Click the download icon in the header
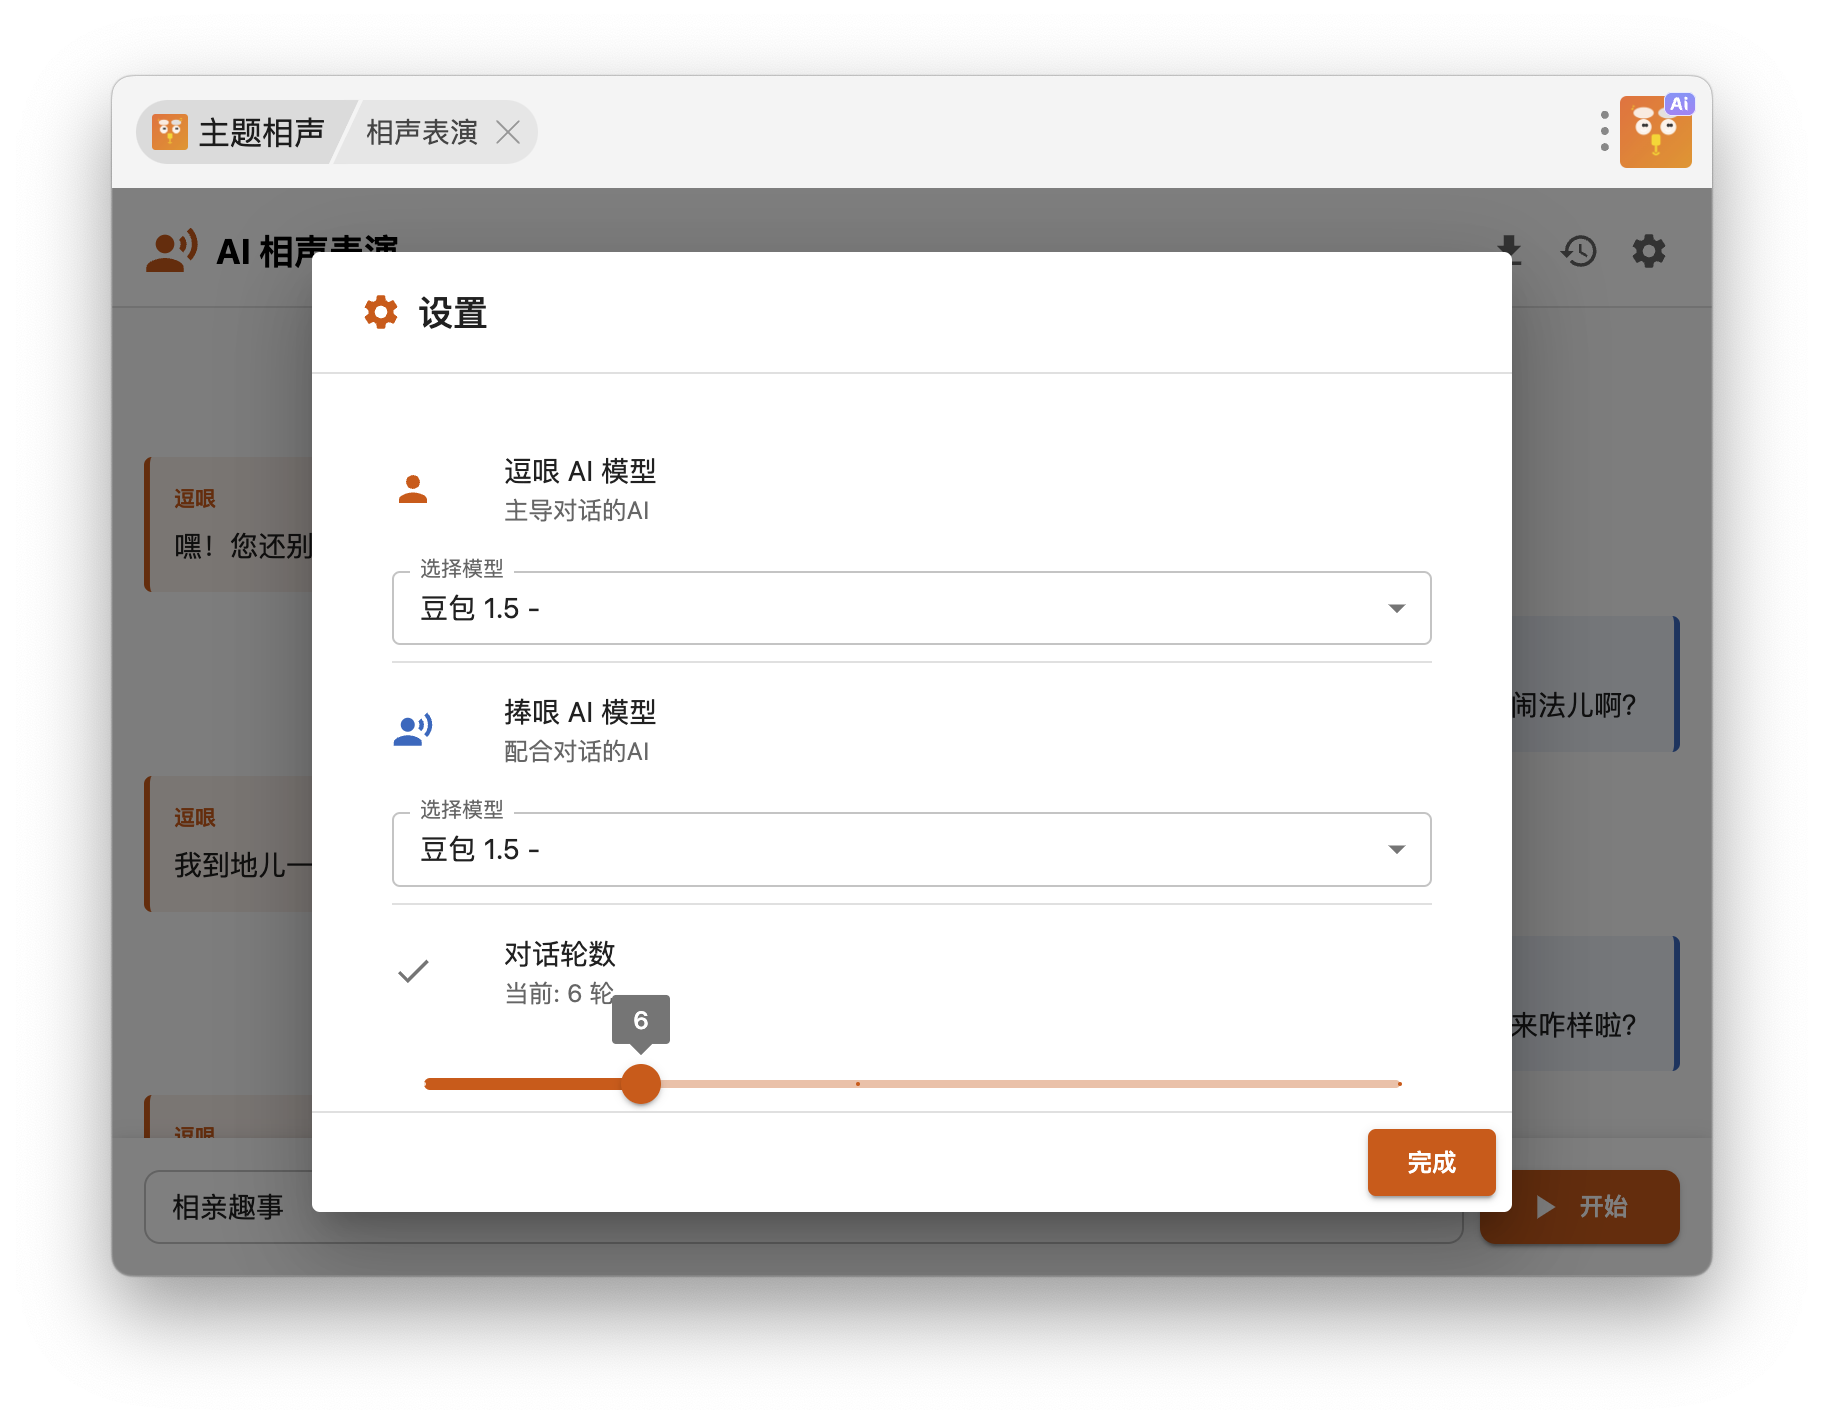Image resolution: width=1824 pixels, height=1424 pixels. (1508, 250)
